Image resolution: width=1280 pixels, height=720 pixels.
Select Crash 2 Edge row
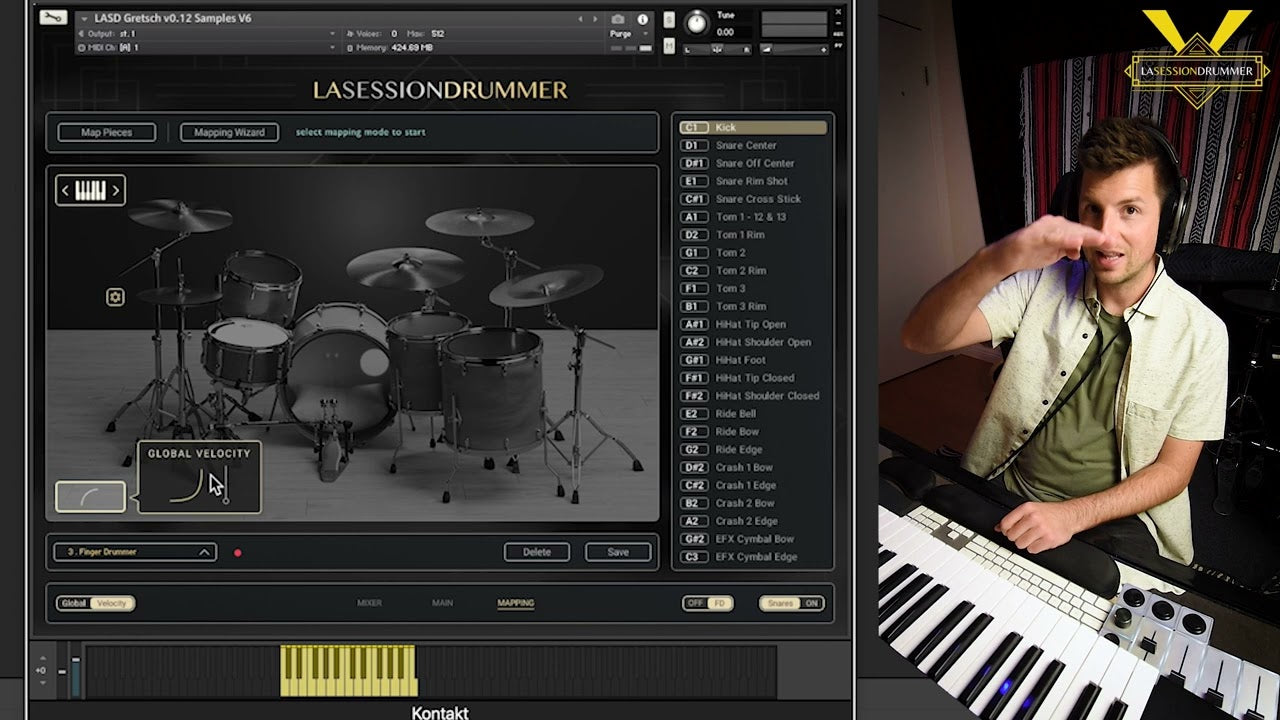(x=753, y=521)
